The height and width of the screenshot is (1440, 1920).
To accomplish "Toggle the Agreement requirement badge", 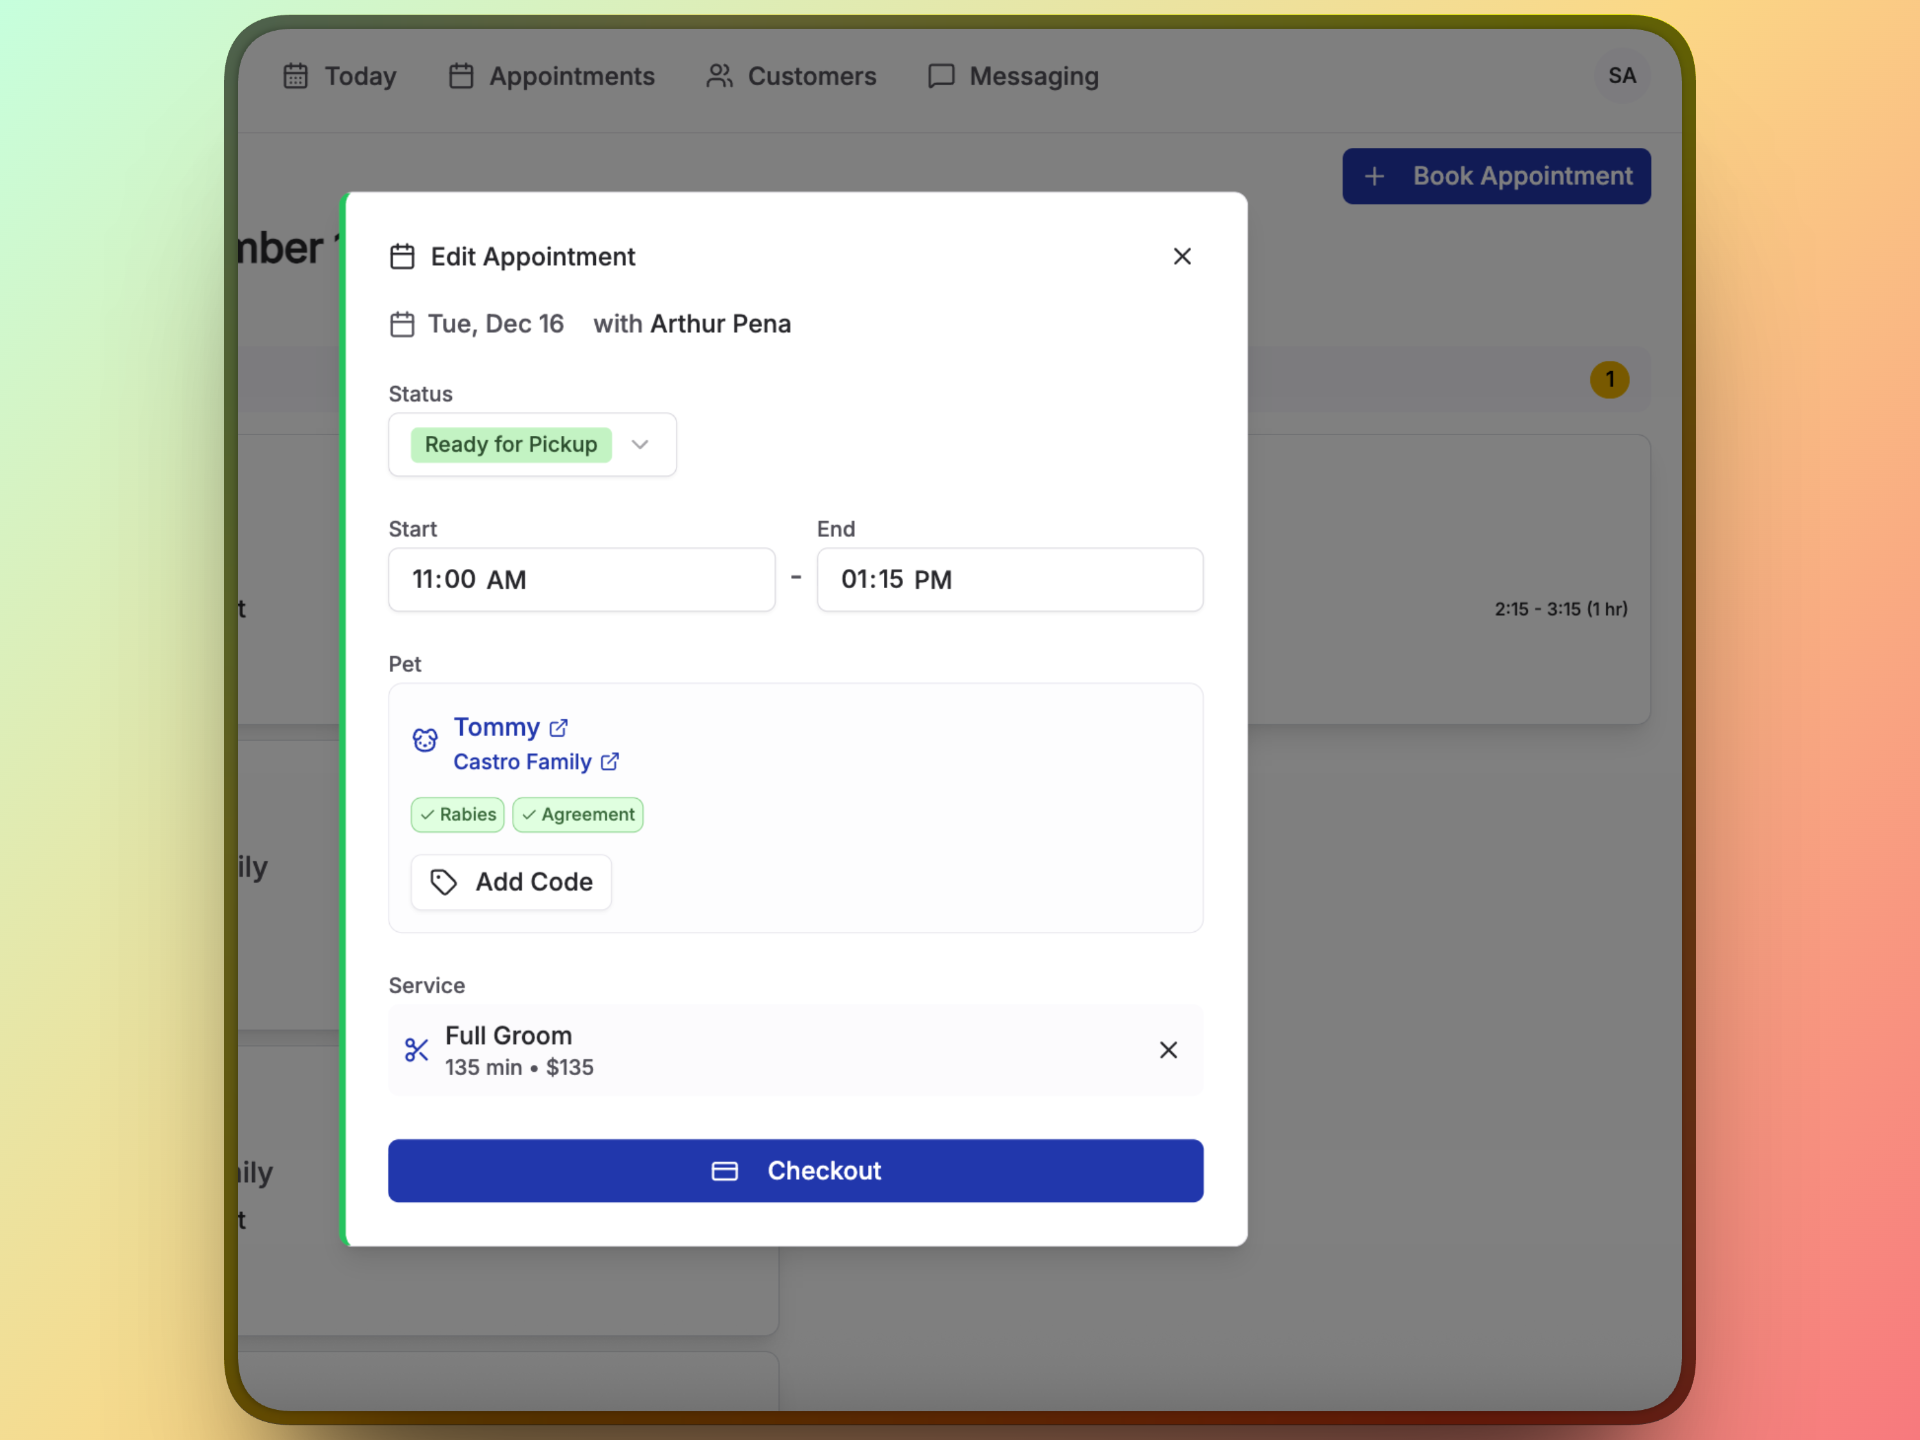I will 578,814.
